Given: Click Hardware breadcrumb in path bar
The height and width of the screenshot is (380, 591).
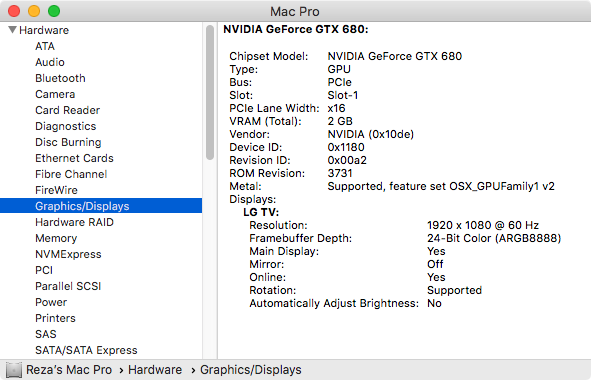Looking at the screenshot, I should pyautogui.click(x=155, y=370).
